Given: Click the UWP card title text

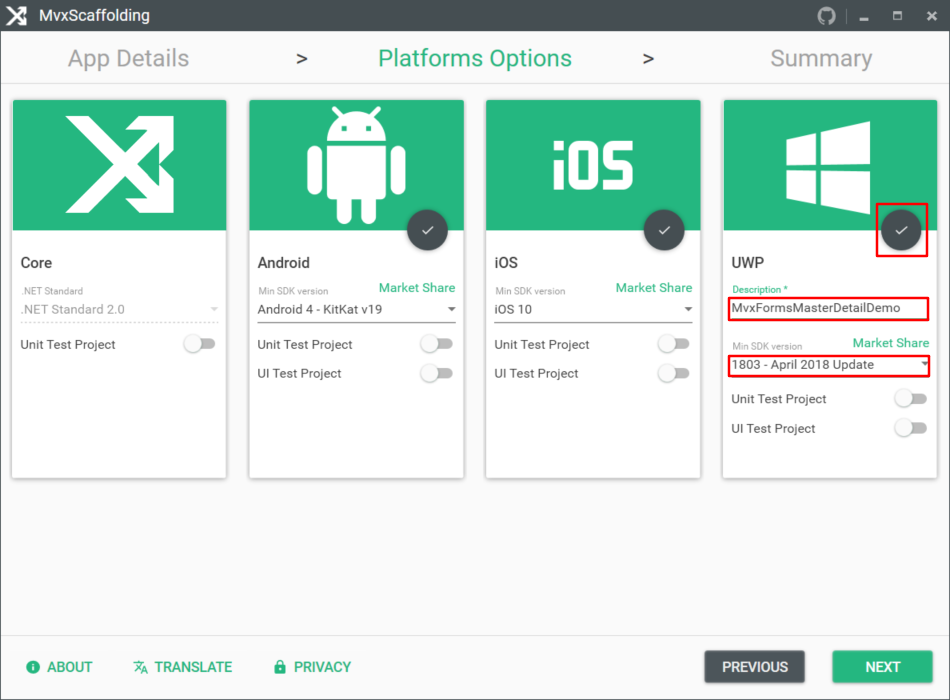Looking at the screenshot, I should pos(748,263).
